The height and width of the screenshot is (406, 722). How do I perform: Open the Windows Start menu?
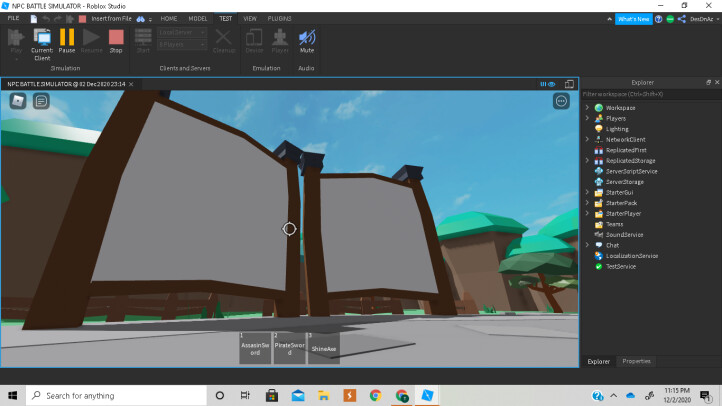(12, 395)
